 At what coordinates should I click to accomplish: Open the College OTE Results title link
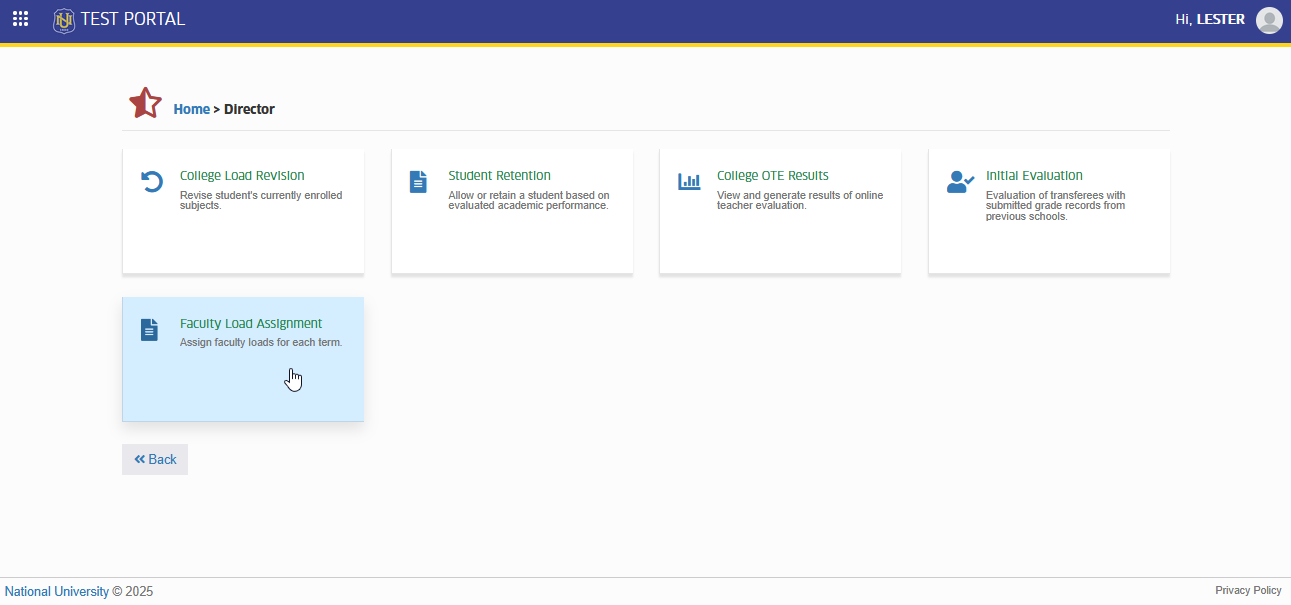pyautogui.click(x=773, y=176)
